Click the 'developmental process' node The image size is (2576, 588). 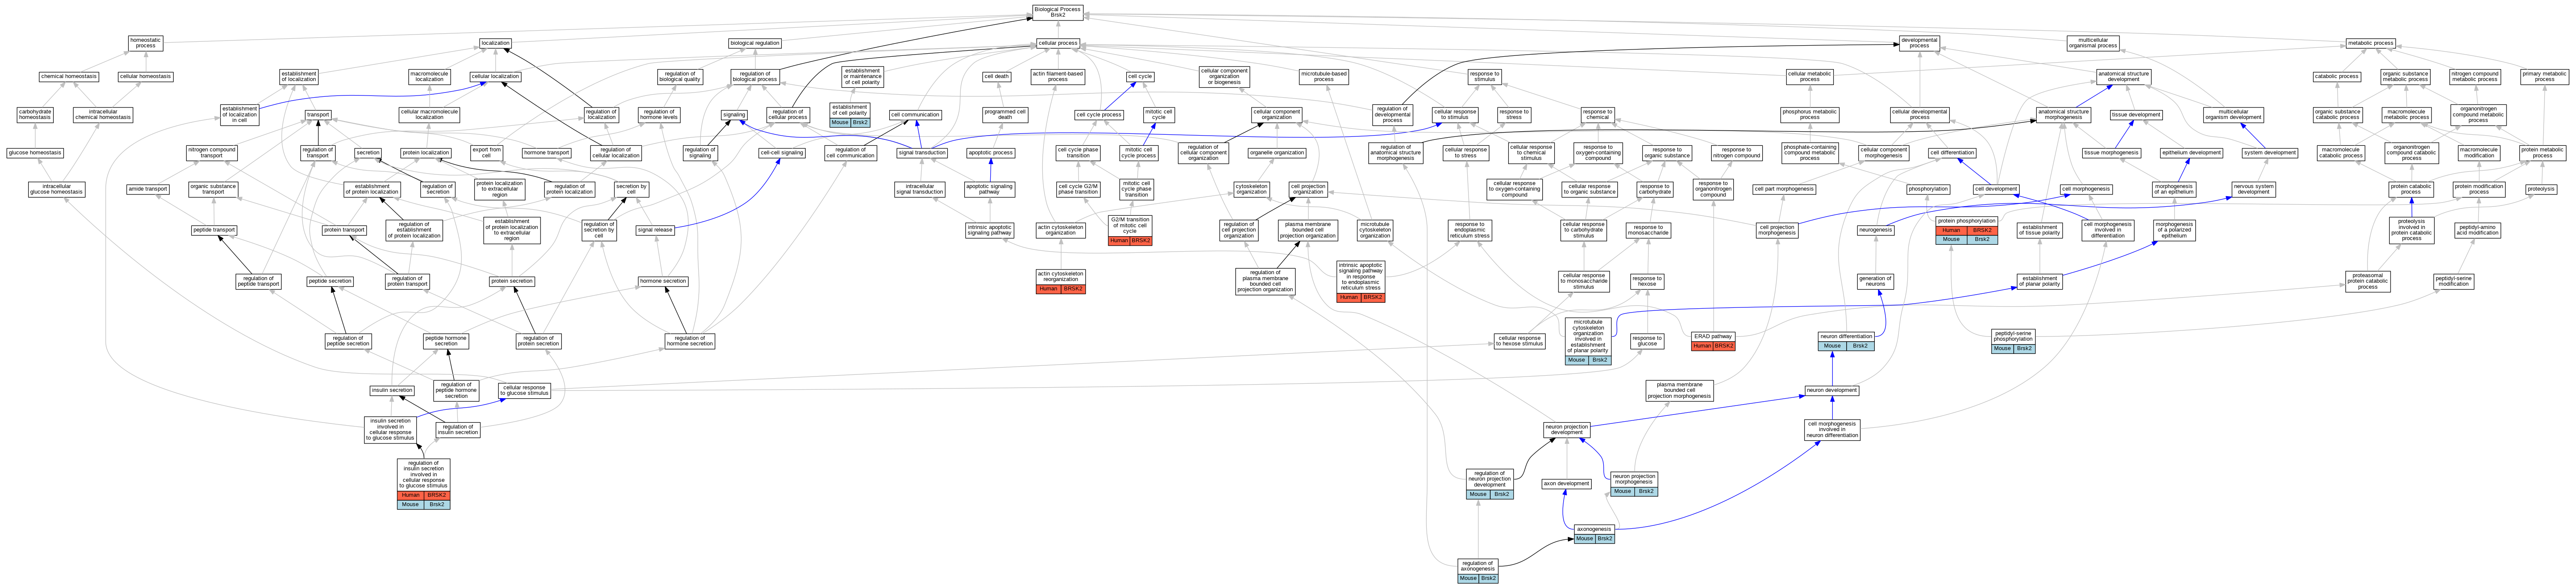1919,43
